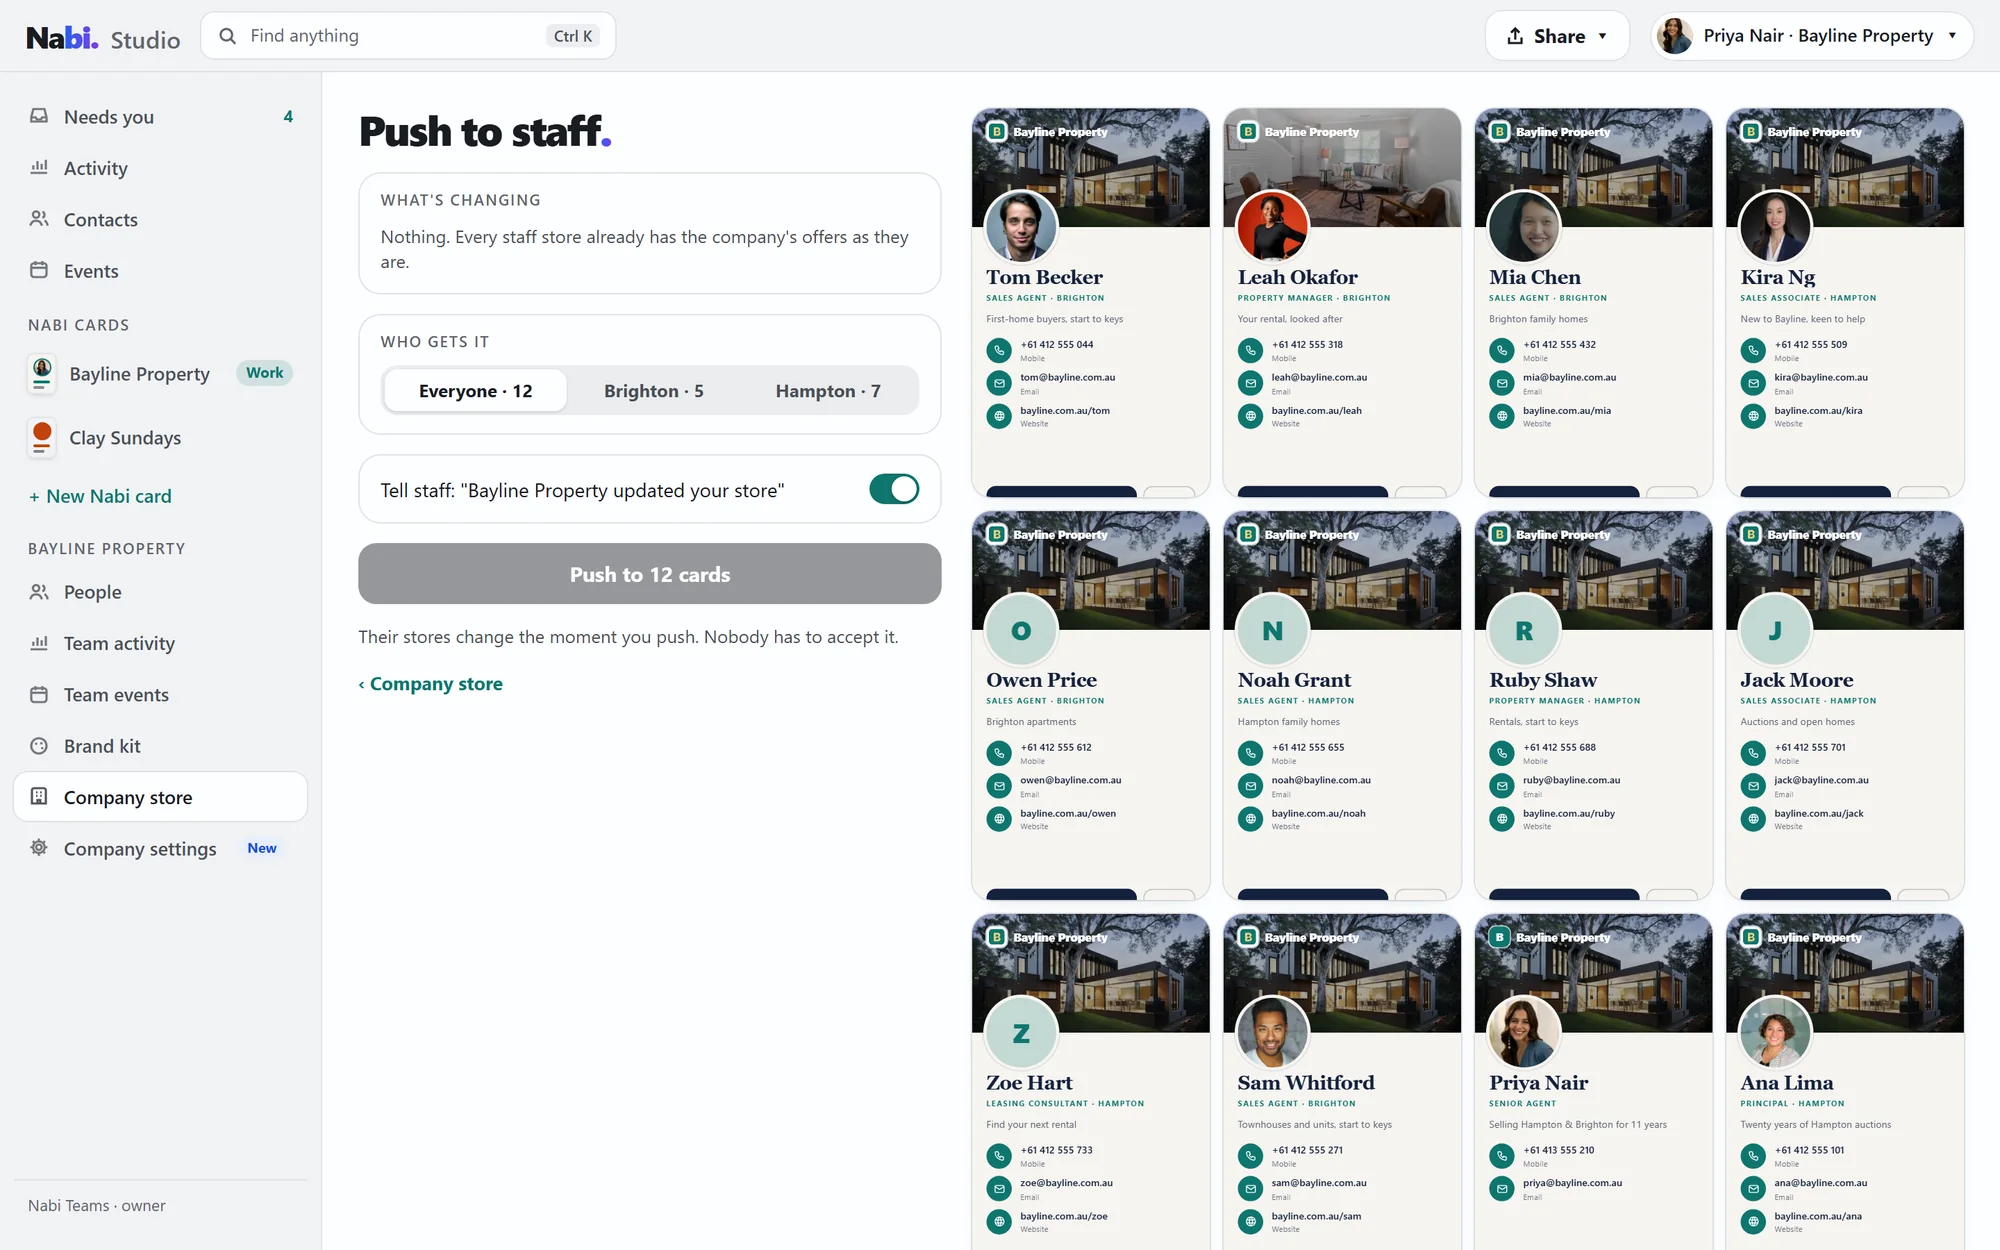Viewport: 2000px width, 1250px height.
Task: Click Ana Lima's email icon
Action: pos(1753,1189)
